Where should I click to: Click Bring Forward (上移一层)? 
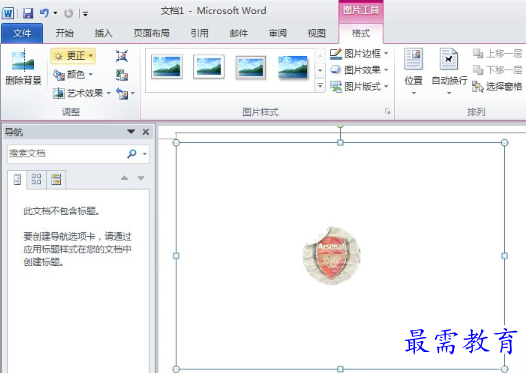point(497,53)
